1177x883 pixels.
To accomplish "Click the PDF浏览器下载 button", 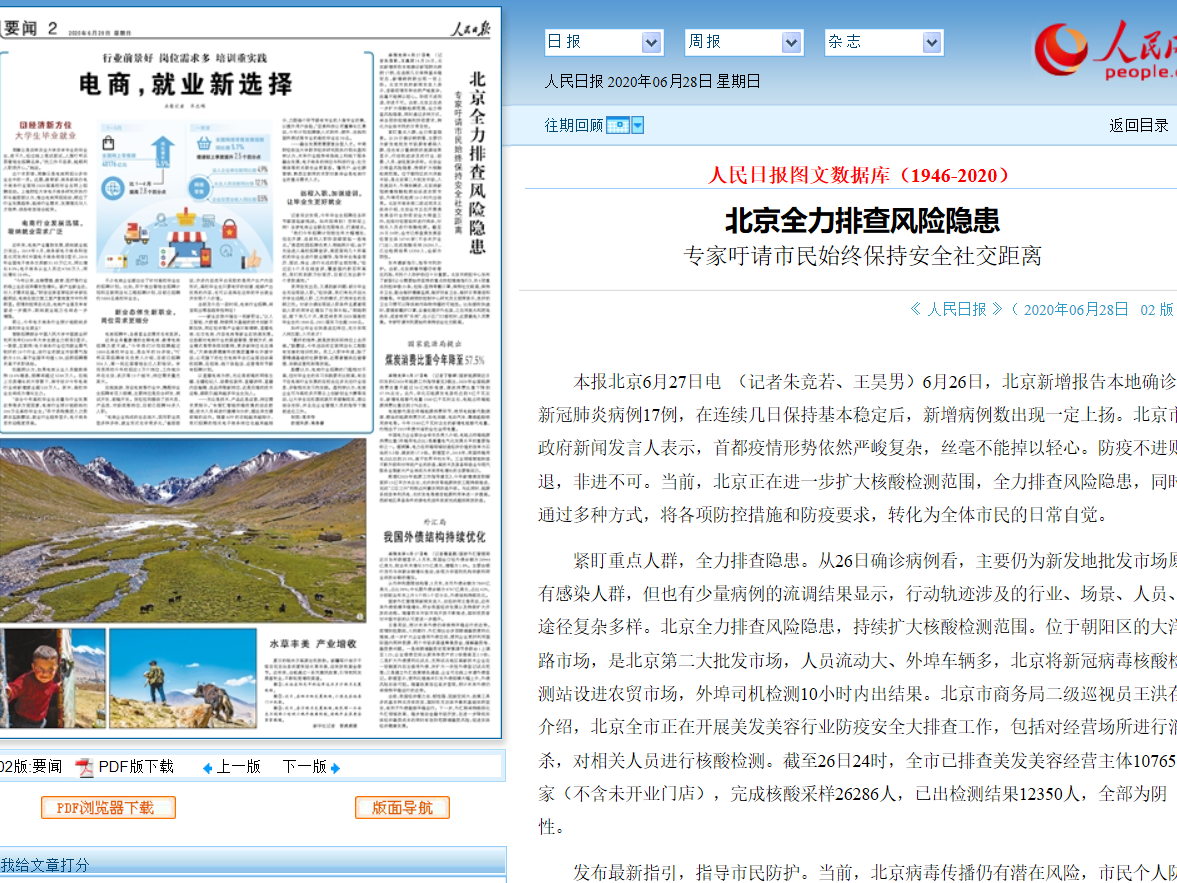I will click(x=108, y=808).
